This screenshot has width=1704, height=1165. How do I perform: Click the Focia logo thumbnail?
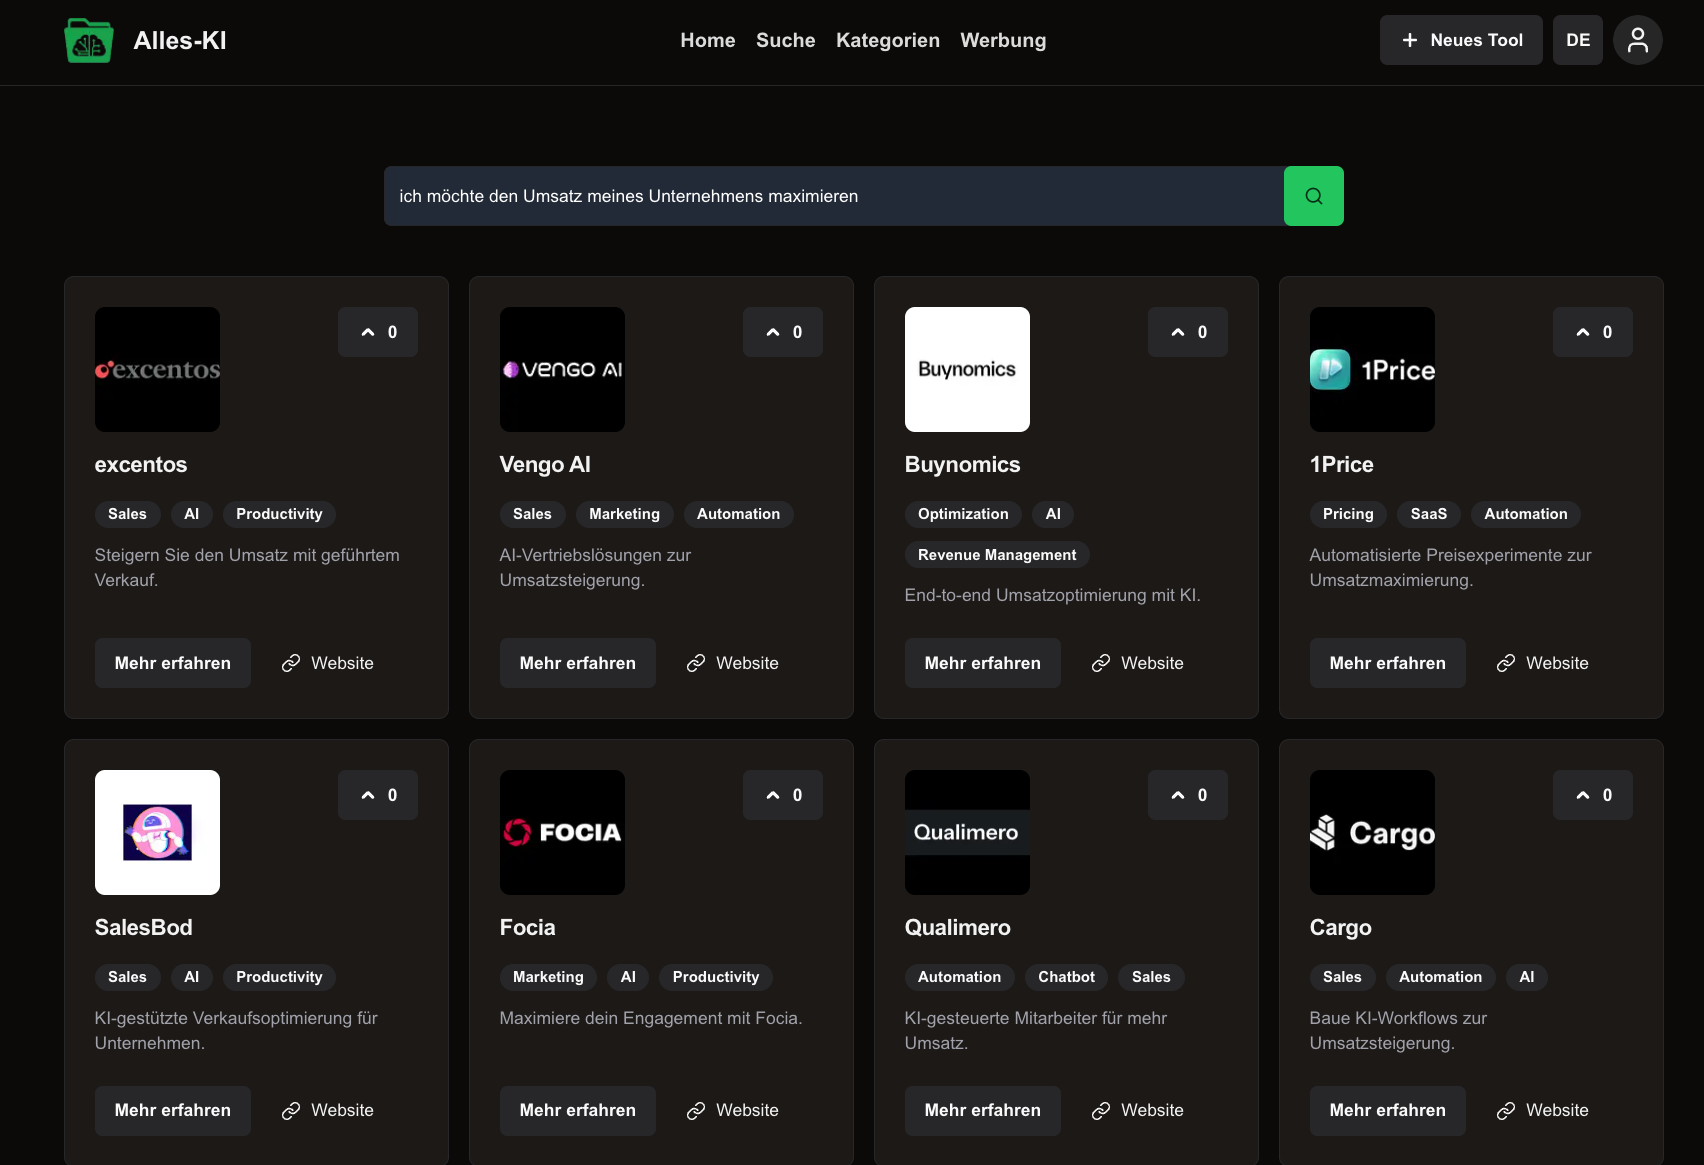562,832
